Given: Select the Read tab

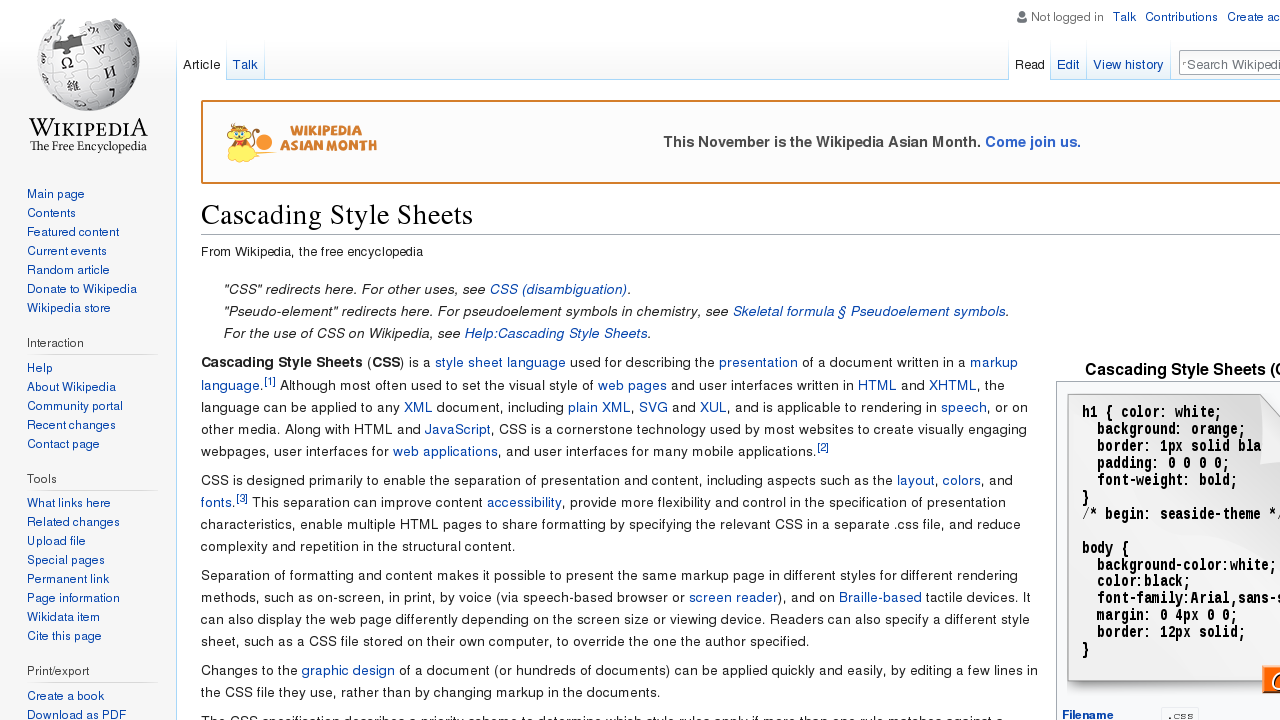Looking at the screenshot, I should [1030, 64].
